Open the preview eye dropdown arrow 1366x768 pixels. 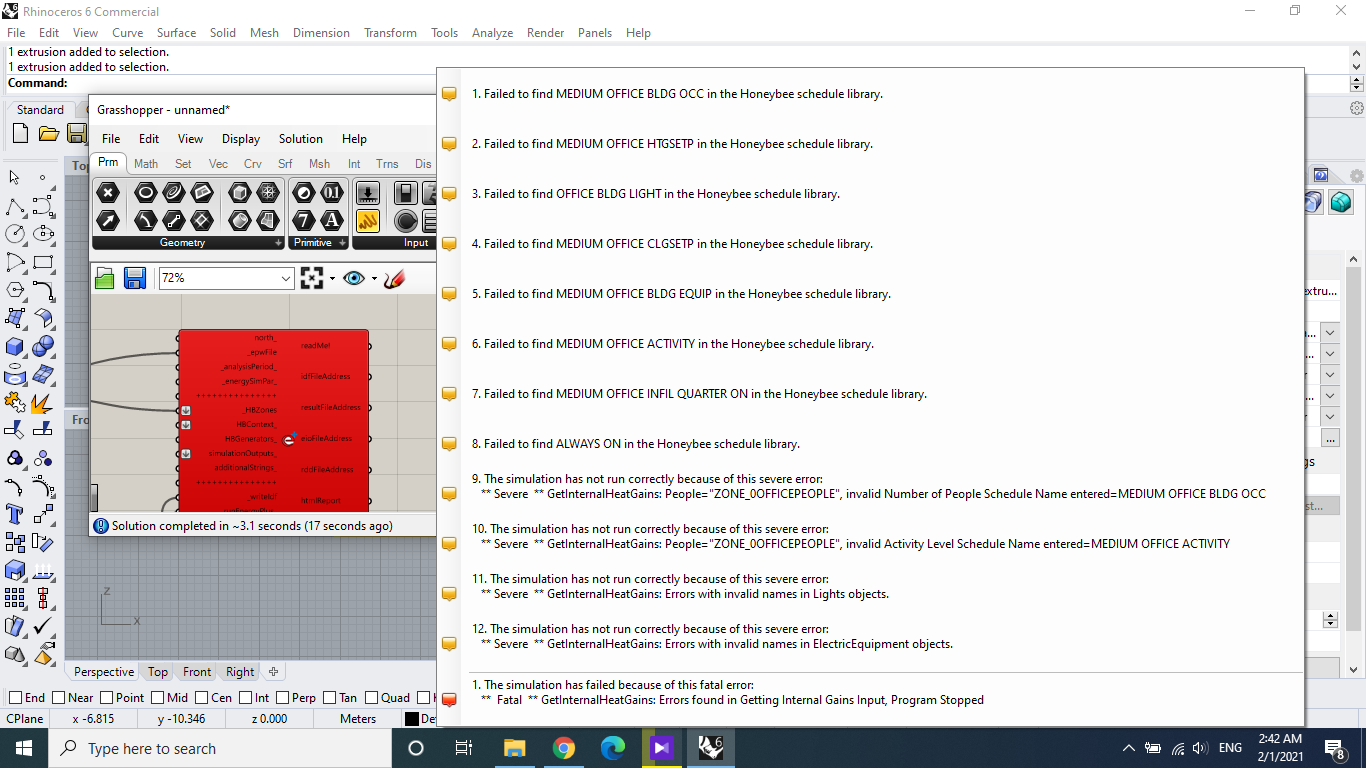pos(374,279)
